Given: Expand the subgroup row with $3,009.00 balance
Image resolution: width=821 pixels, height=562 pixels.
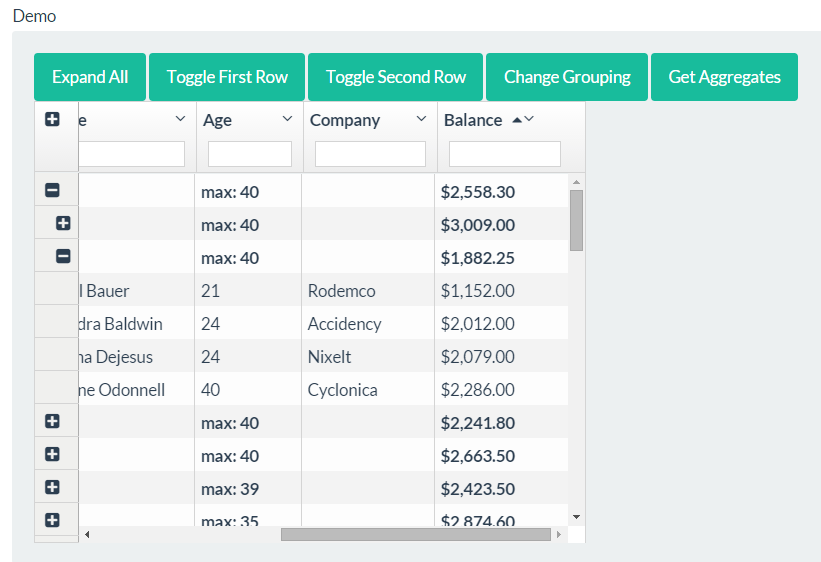Looking at the screenshot, I should click(x=63, y=223).
